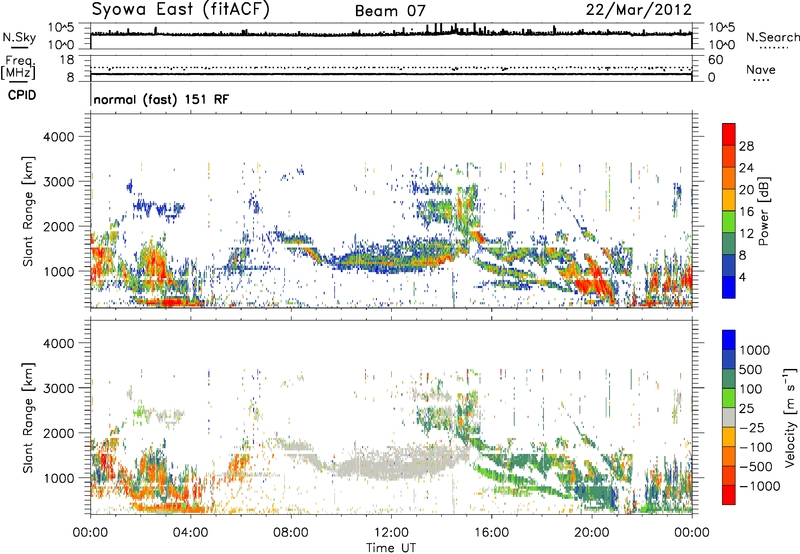The width and height of the screenshot is (800, 554).
Task: Click the '-25' velocity colorbar label
Action: 751,428
